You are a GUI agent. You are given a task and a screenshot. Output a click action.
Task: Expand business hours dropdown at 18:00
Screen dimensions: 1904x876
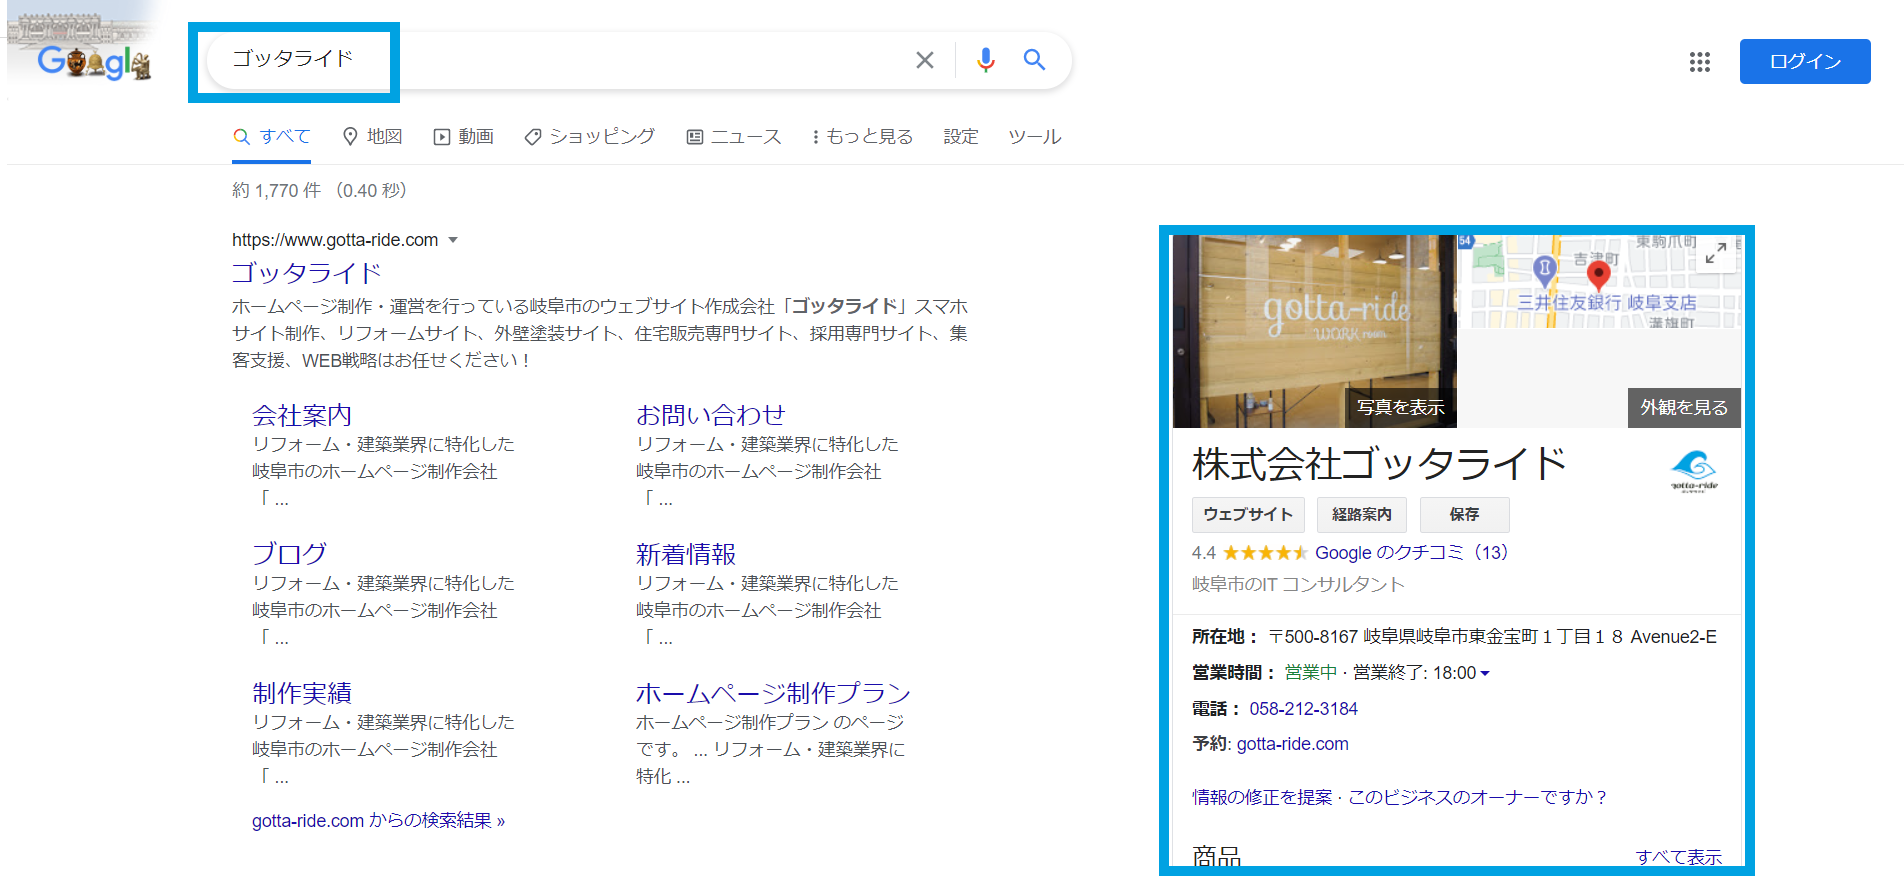point(1485,674)
